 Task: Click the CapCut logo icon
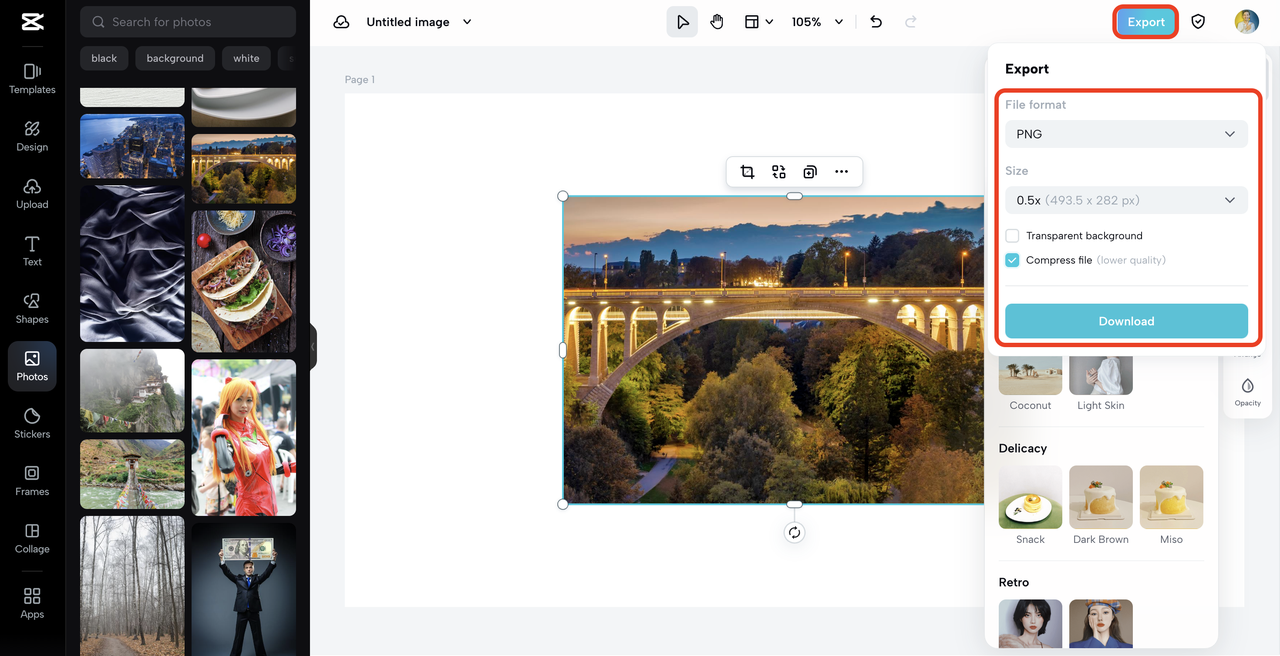32,22
